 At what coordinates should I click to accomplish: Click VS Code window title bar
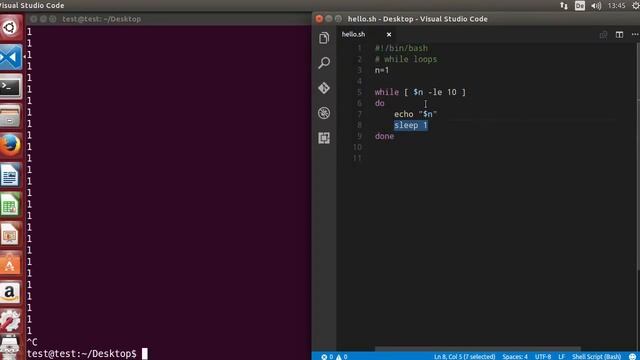(476, 19)
